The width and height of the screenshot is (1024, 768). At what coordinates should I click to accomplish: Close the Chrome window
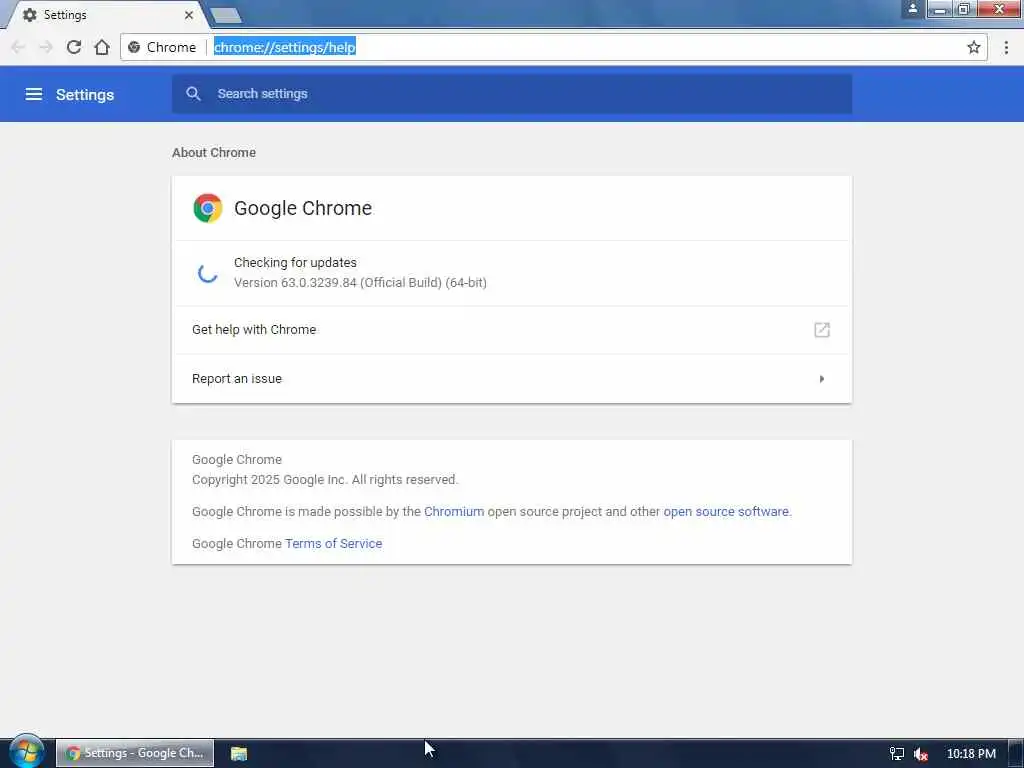pyautogui.click(x=999, y=9)
